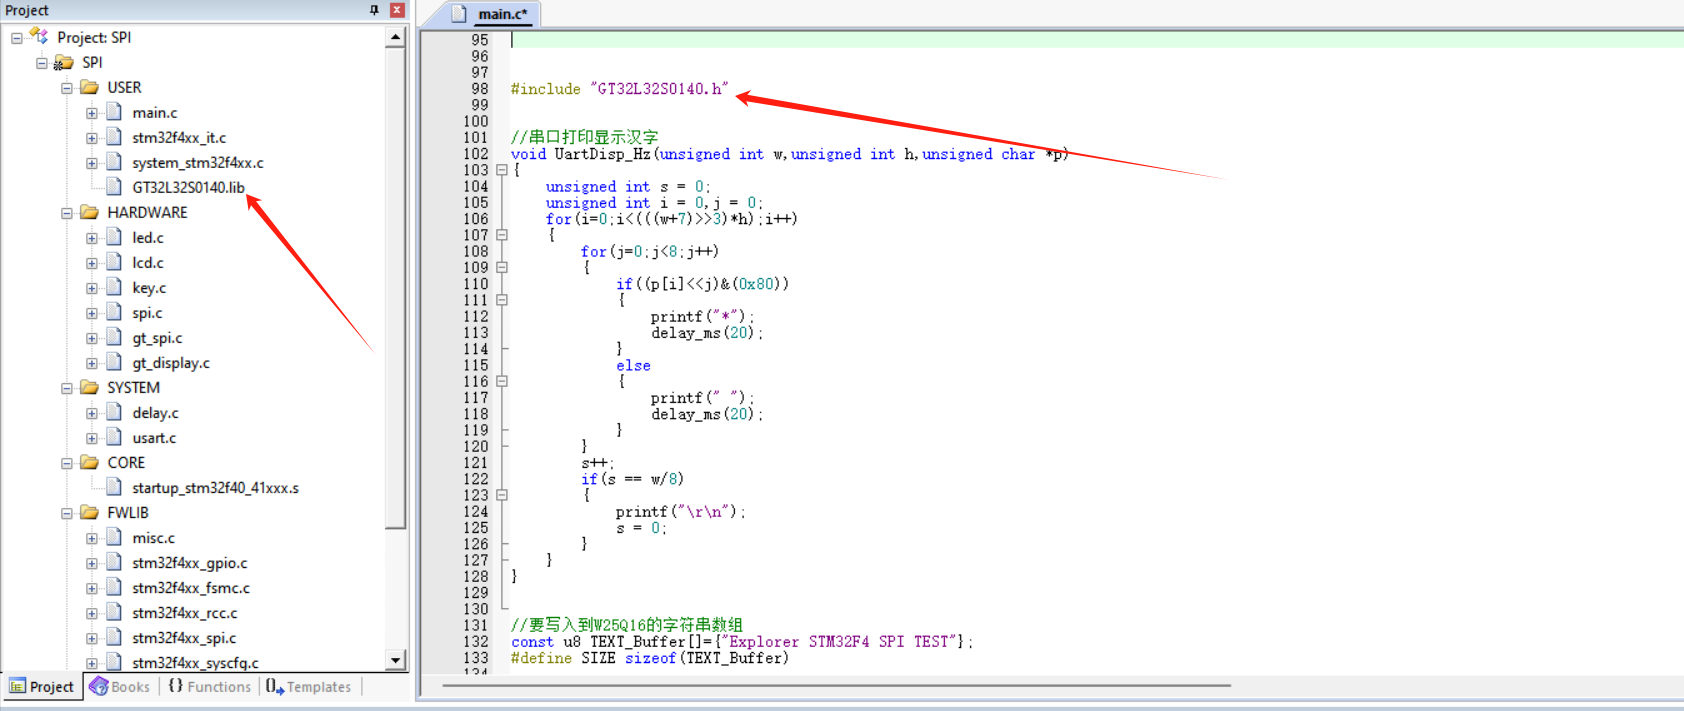
Task: Click the CORE group folder icon
Action: tap(89, 462)
